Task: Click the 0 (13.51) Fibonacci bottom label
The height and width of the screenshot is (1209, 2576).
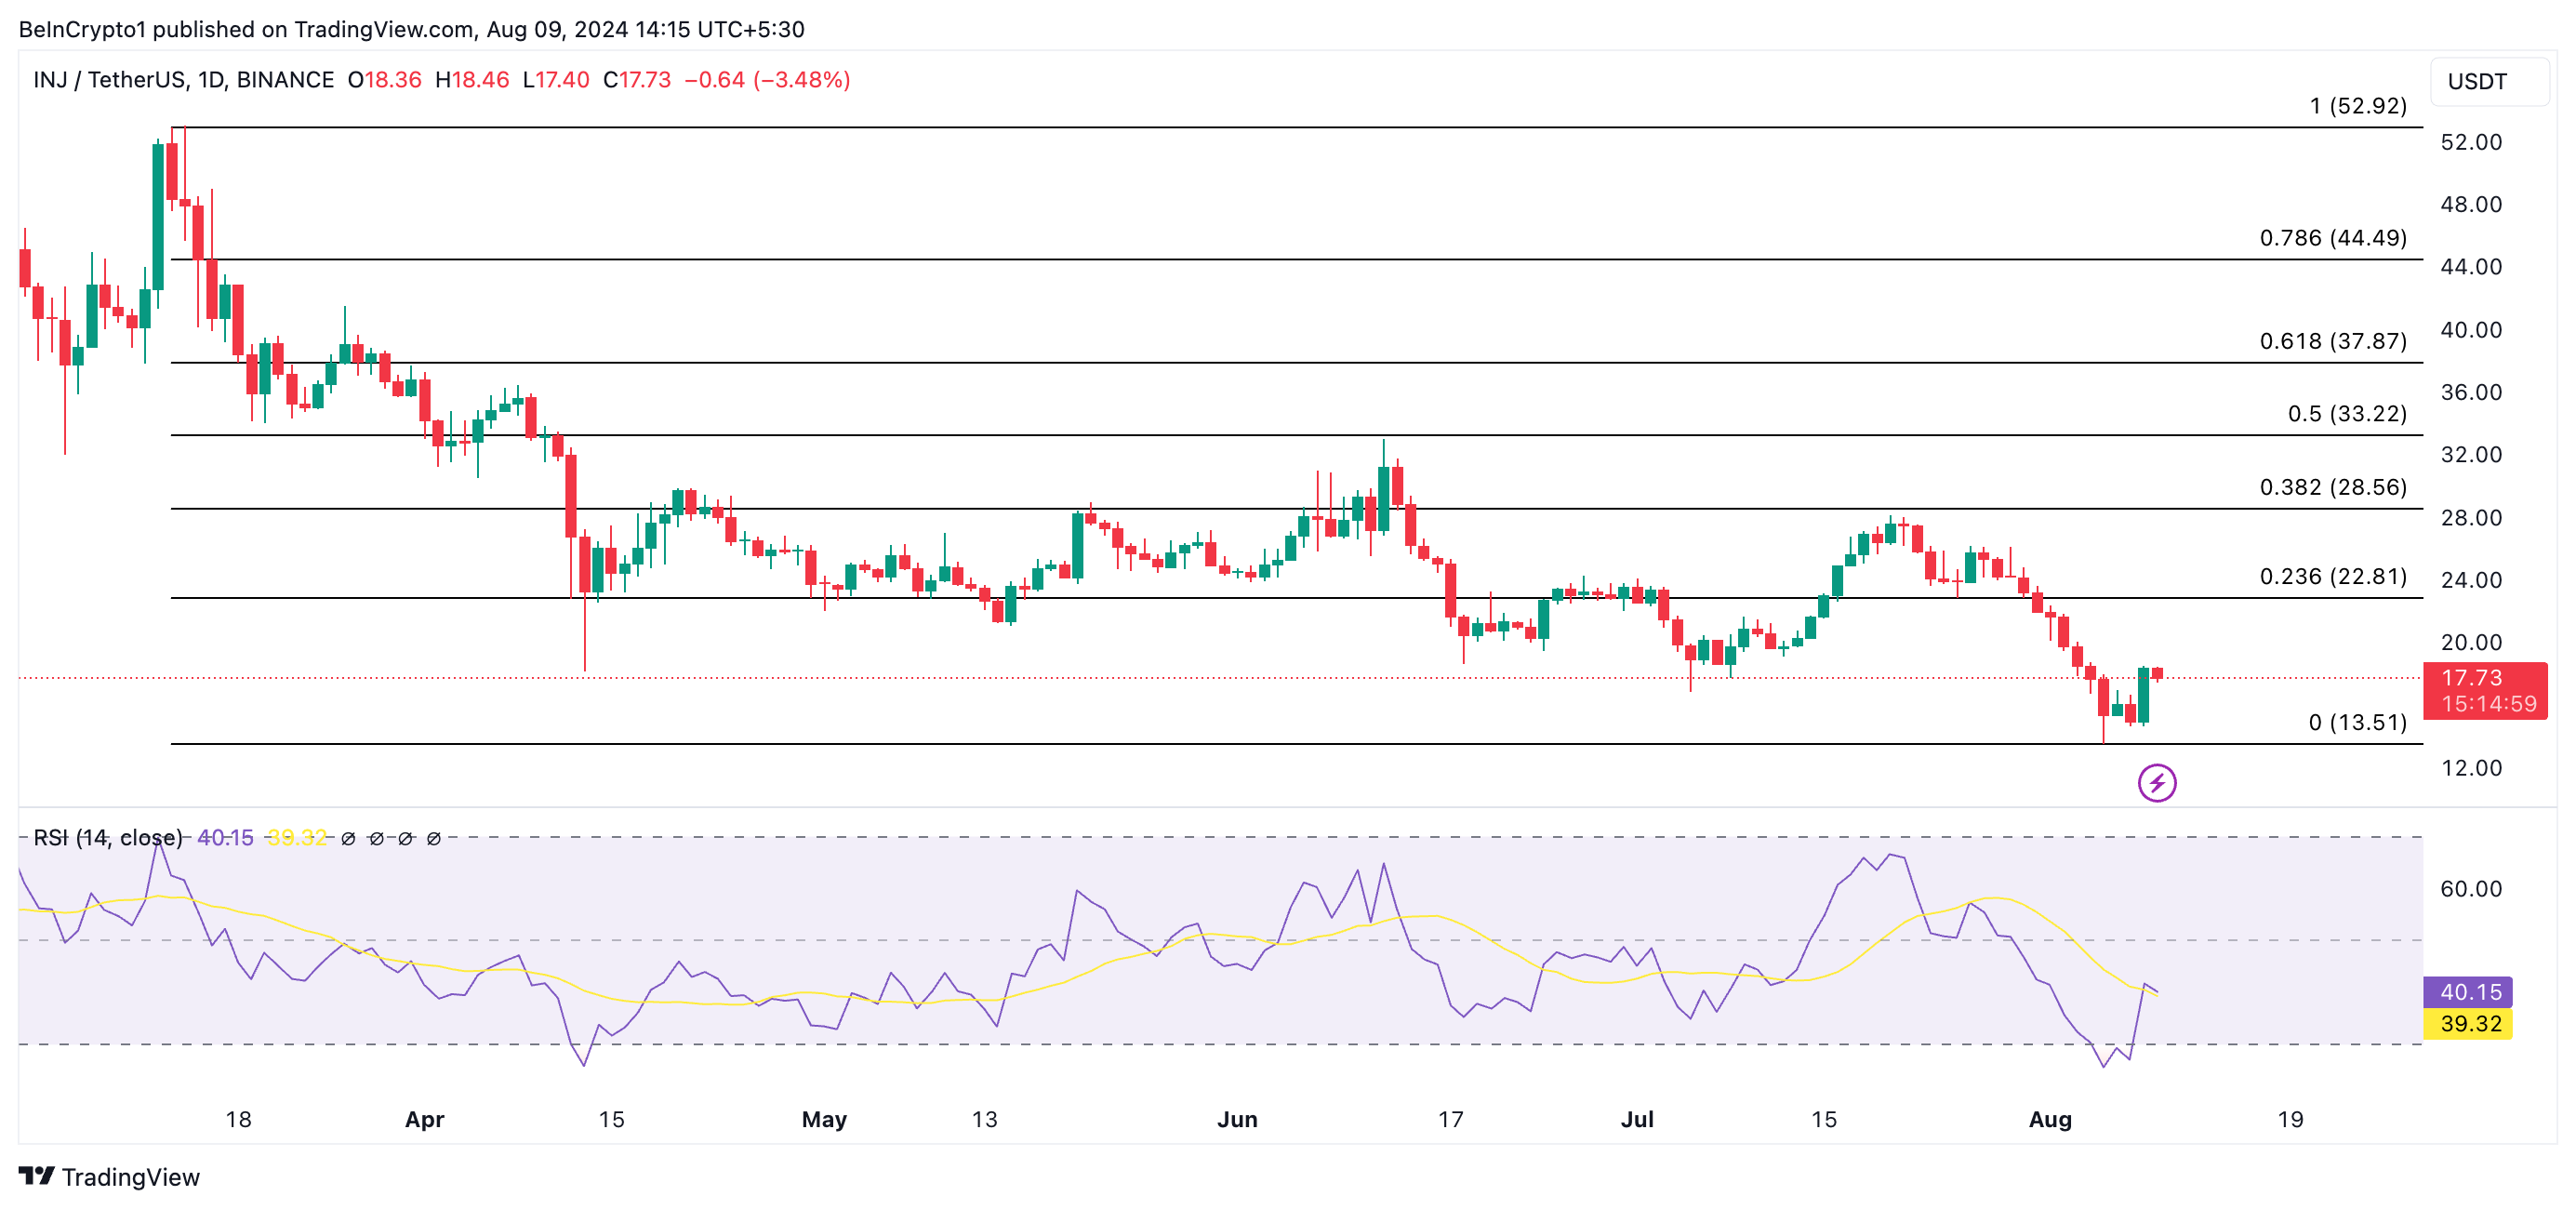Action: click(2357, 722)
